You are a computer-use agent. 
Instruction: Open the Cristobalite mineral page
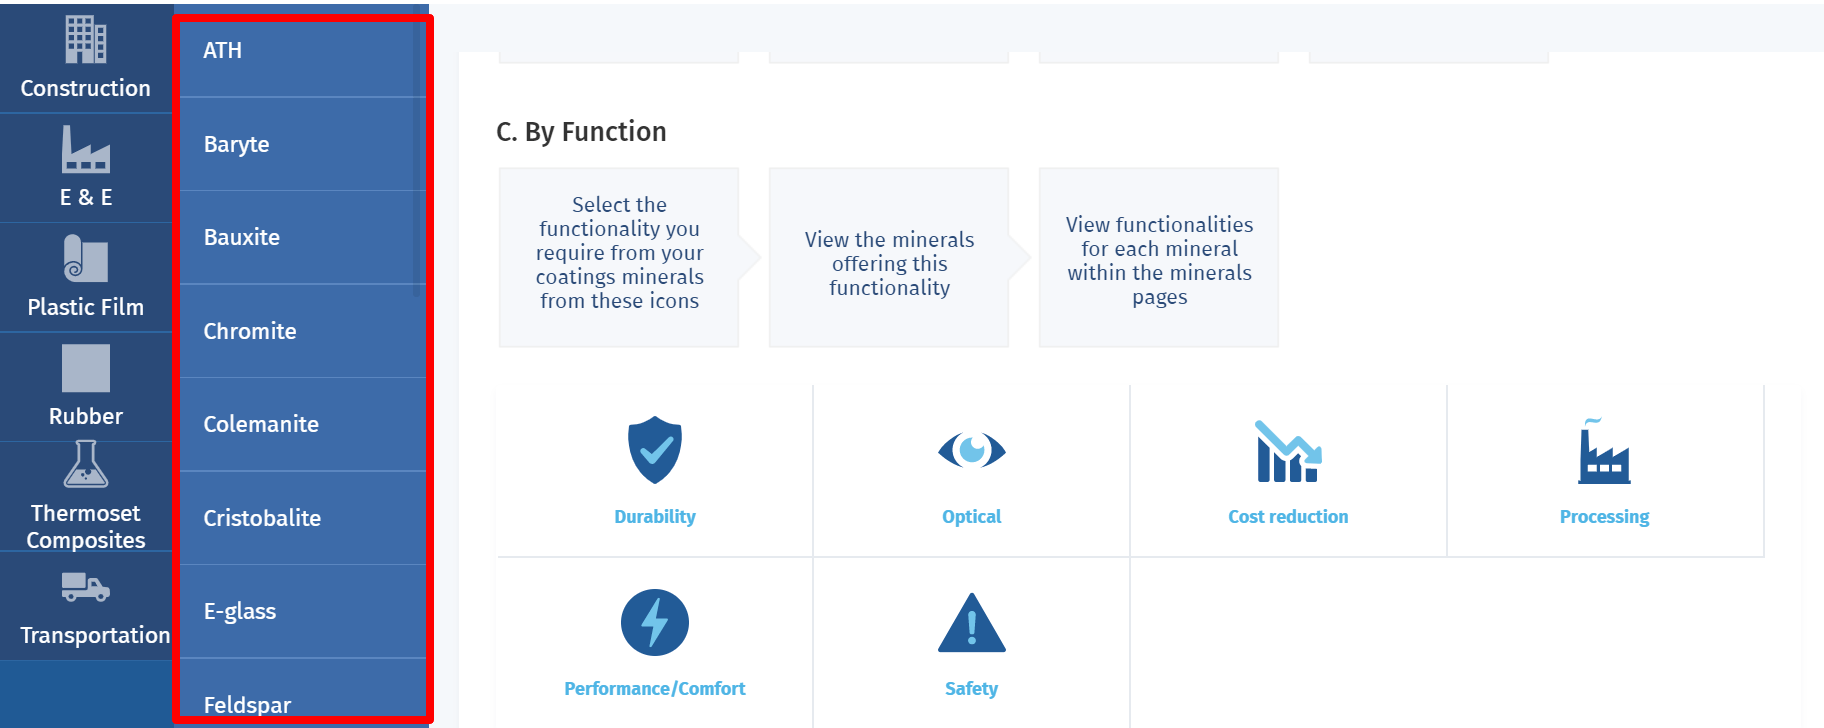pyautogui.click(x=262, y=518)
